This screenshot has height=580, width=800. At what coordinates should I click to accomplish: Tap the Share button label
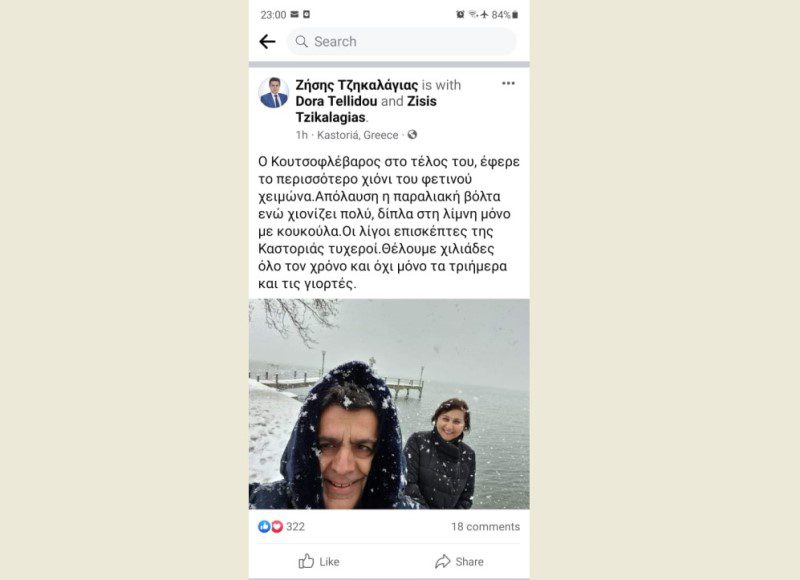point(469,562)
